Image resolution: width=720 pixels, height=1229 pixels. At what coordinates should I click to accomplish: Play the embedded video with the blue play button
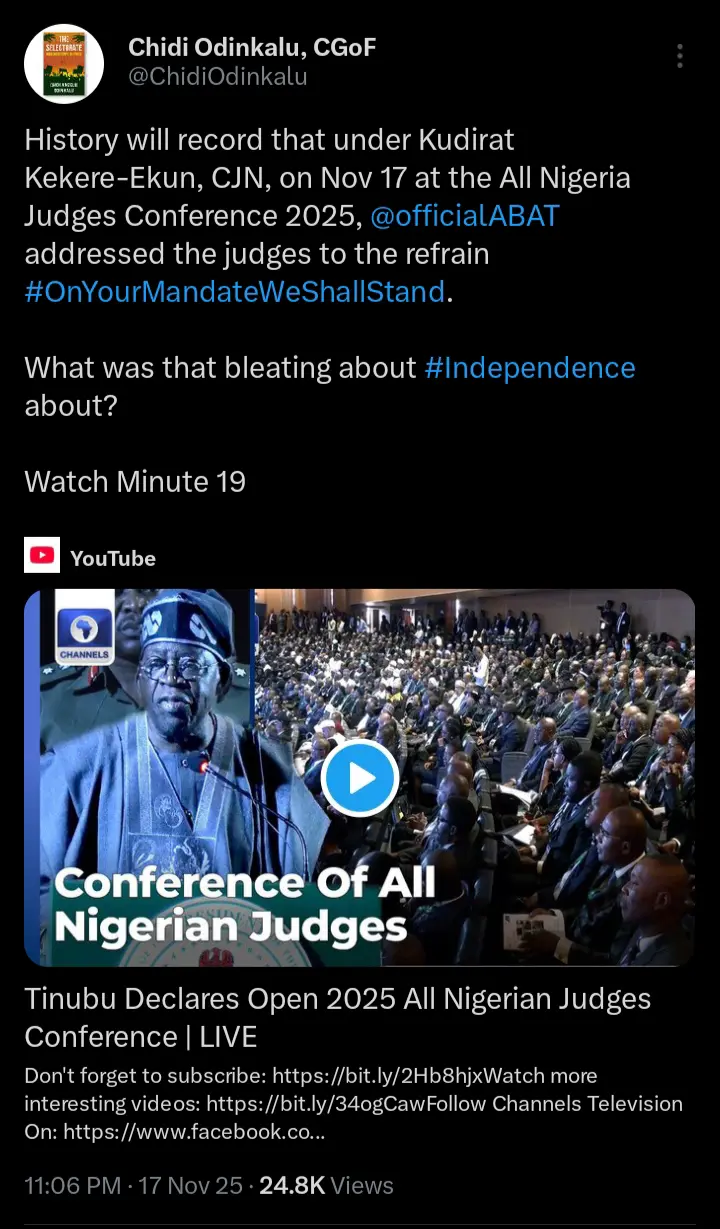click(x=360, y=777)
